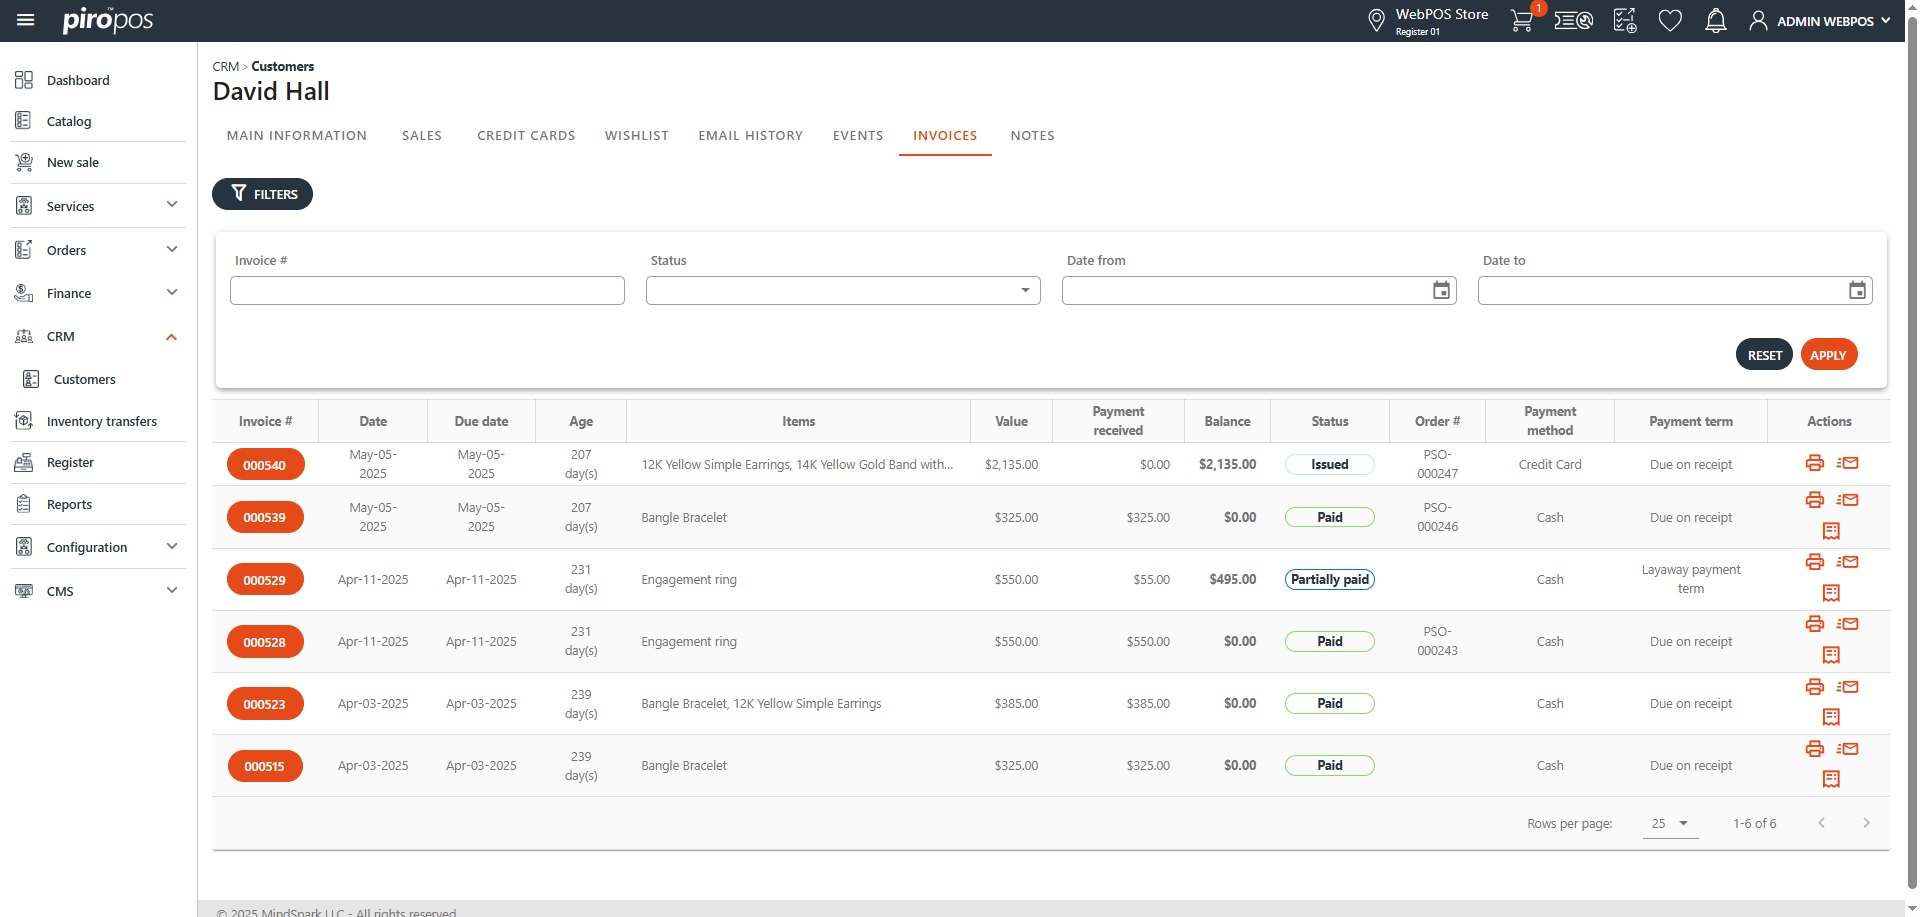Switch to the Email History tab
1920x917 pixels.
coord(750,136)
